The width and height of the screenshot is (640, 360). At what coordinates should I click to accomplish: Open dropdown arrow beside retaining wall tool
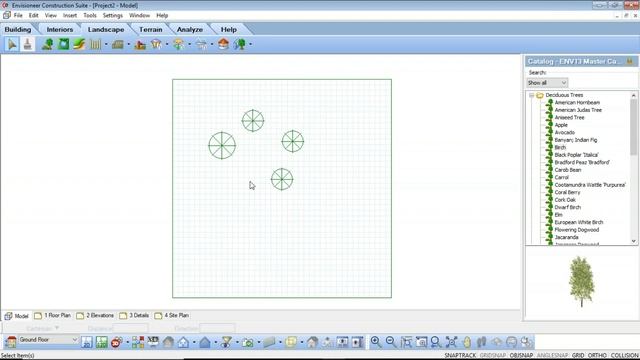tap(129, 44)
